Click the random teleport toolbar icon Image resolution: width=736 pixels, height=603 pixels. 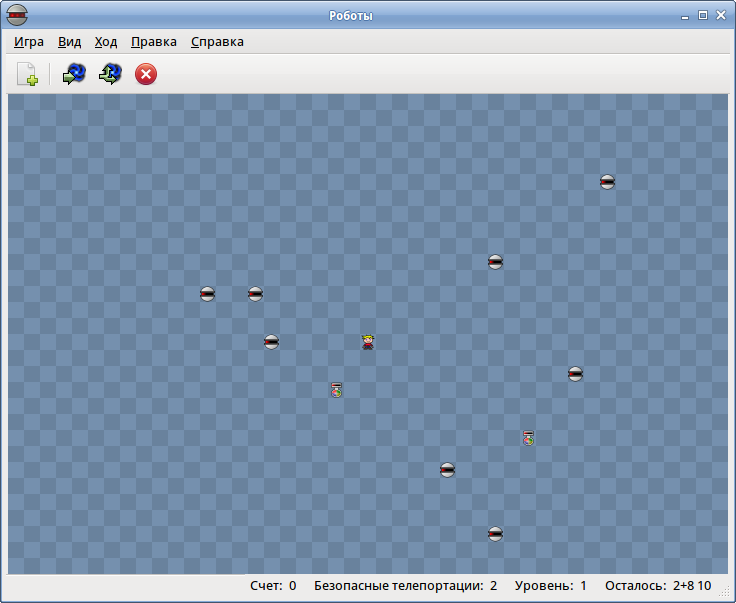click(74, 74)
